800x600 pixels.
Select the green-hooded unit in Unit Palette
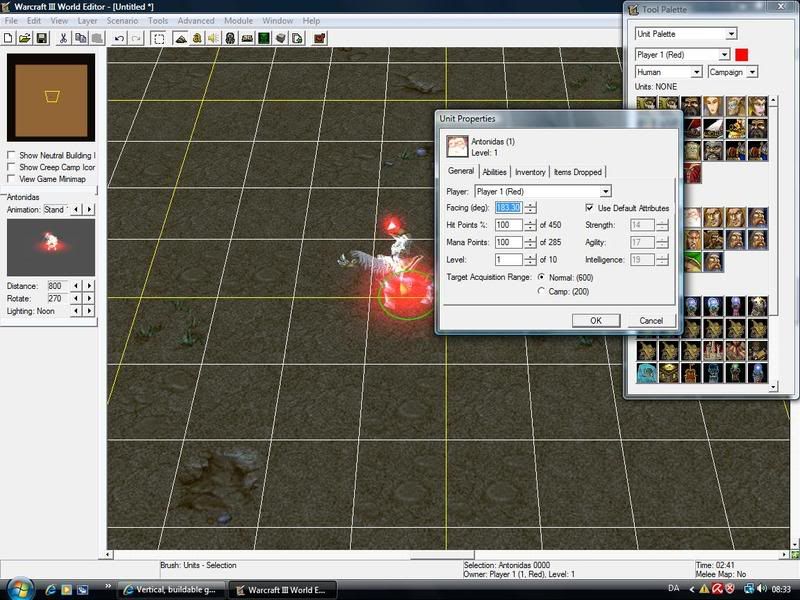pyautogui.click(x=693, y=262)
